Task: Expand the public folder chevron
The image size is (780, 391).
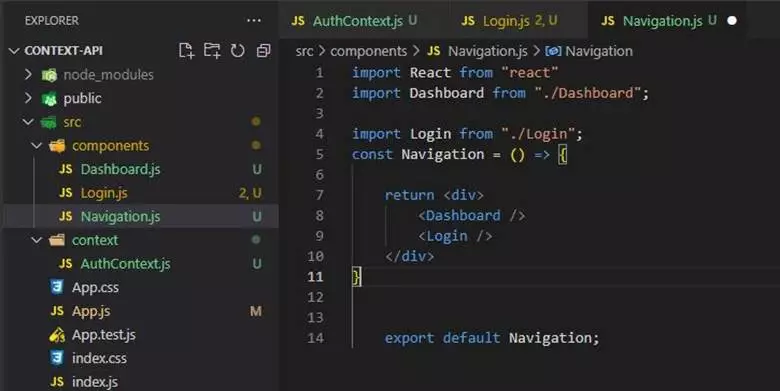Action: pyautogui.click(x=28, y=98)
